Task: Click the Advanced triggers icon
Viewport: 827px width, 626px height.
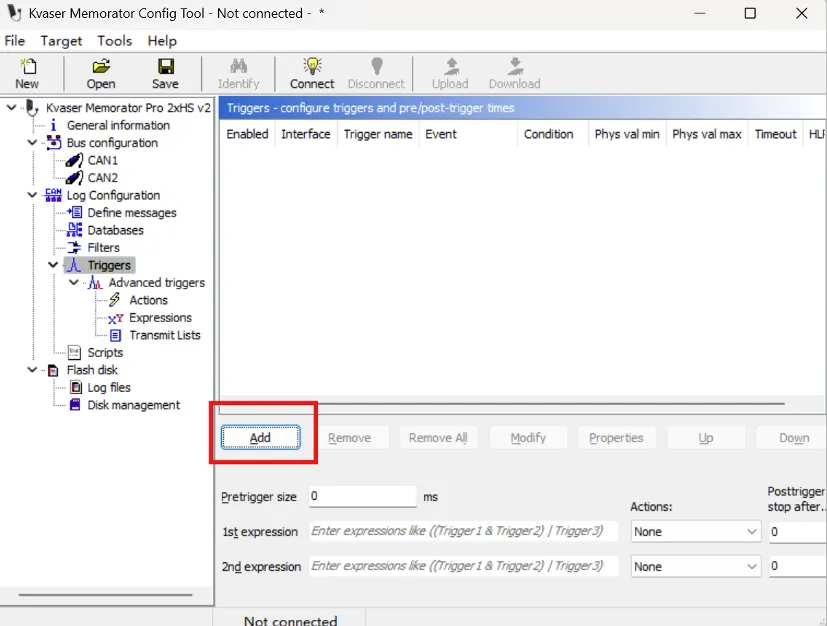Action: 95,283
